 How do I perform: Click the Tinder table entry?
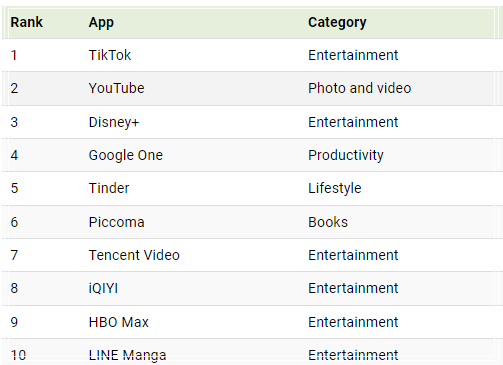(x=109, y=188)
